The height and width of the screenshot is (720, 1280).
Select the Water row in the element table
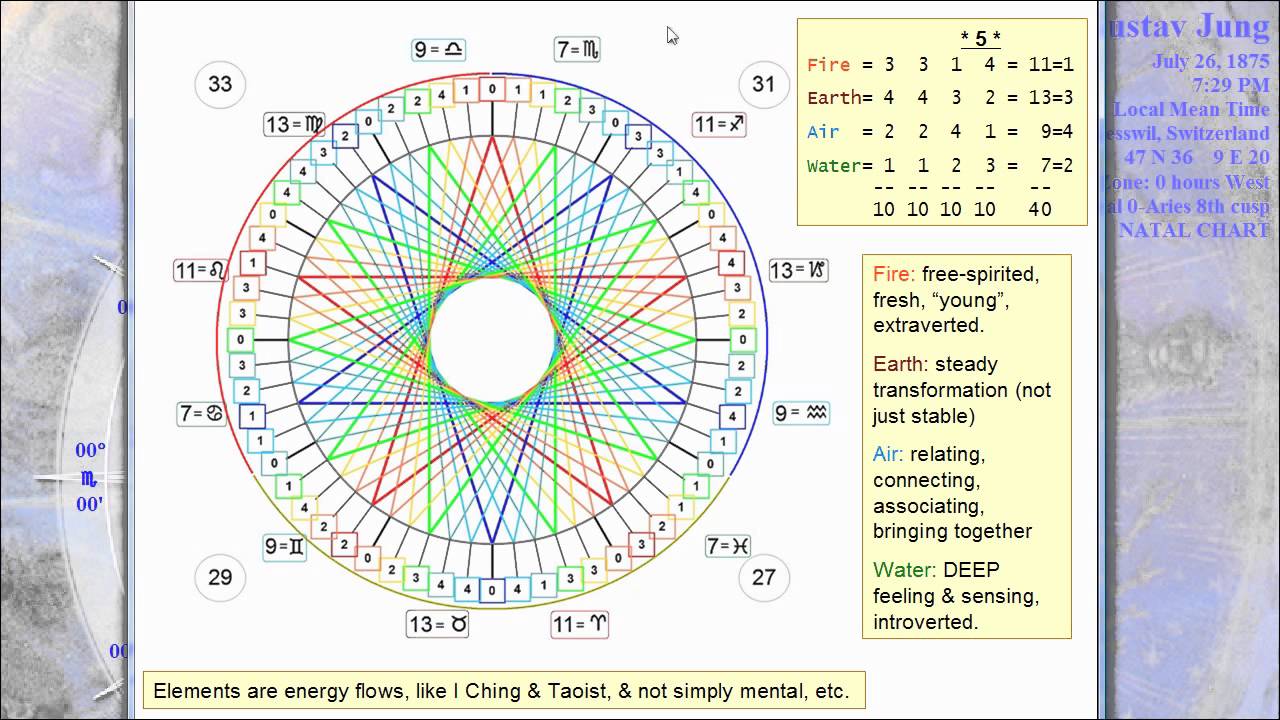click(x=940, y=166)
